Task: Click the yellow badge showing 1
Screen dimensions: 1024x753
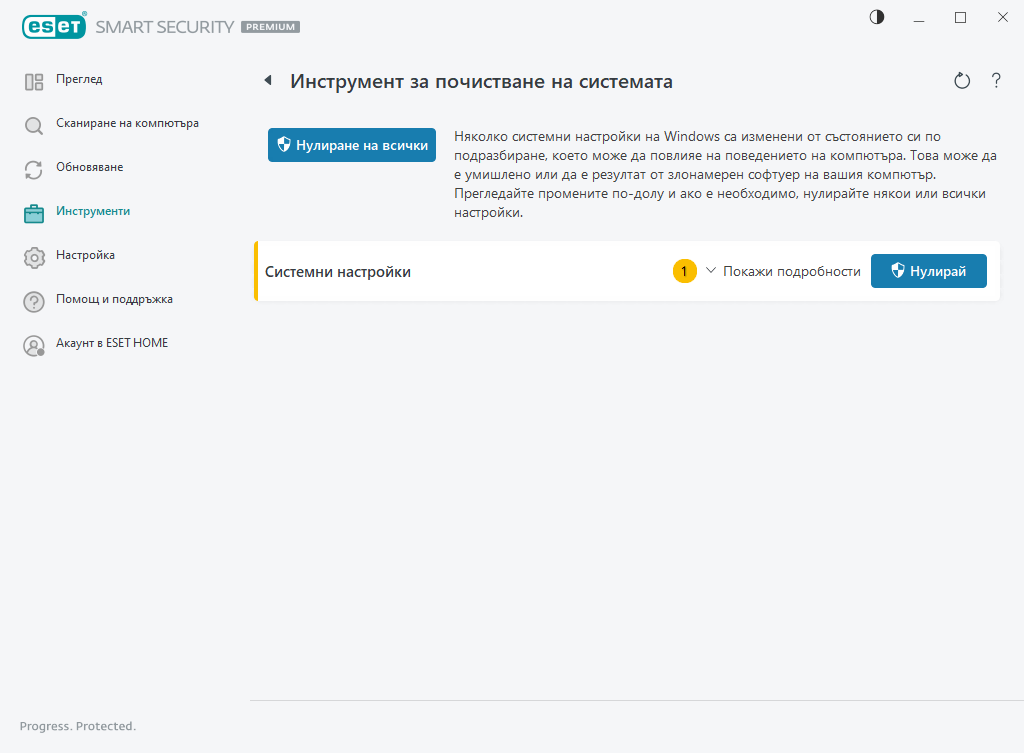Action: pyautogui.click(x=684, y=270)
